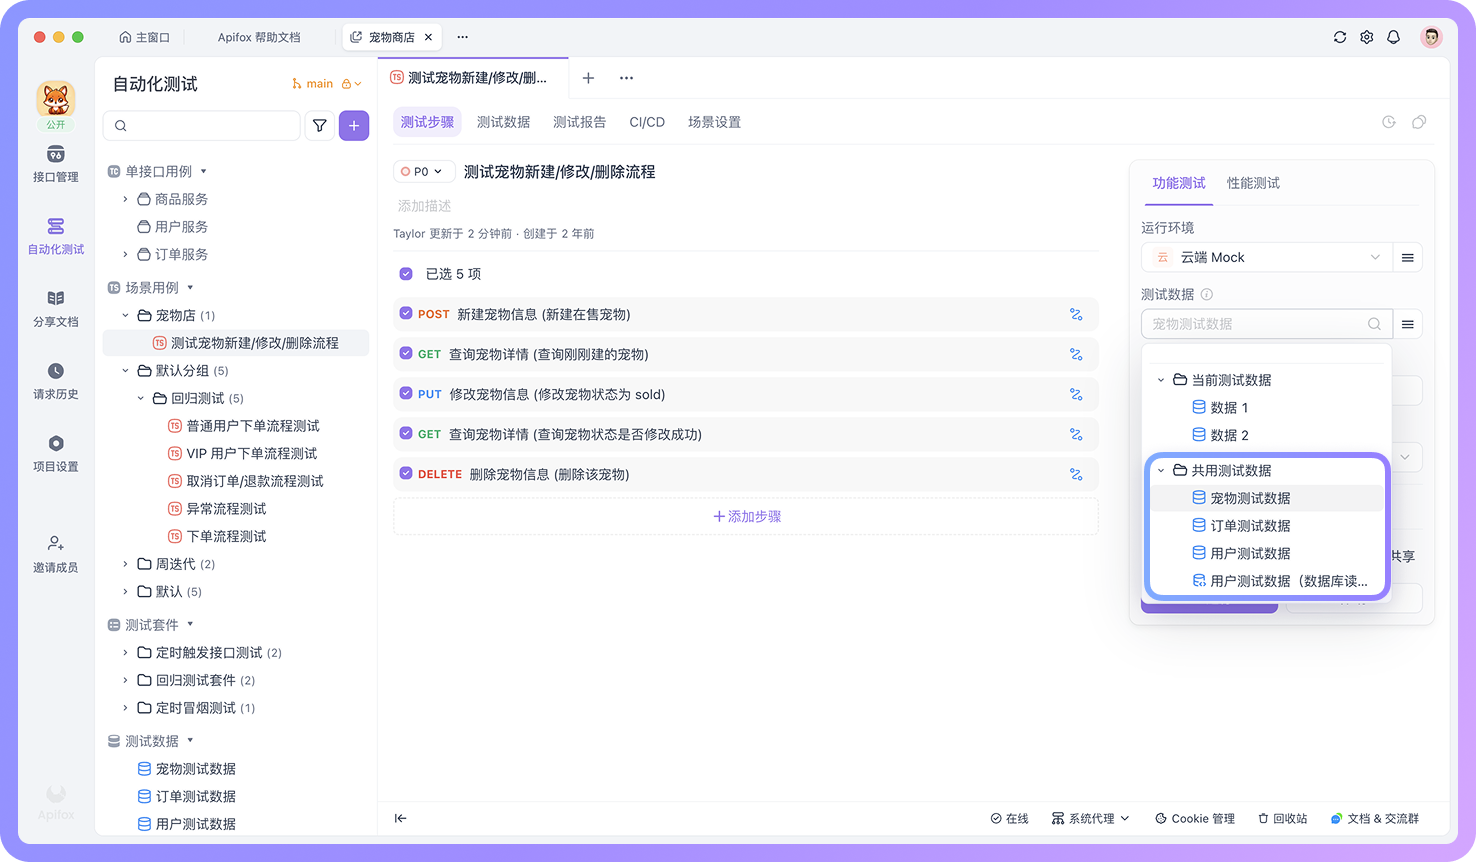Uncheck the DELETE 删除宠物信息 step
This screenshot has height=862, width=1476.
pyautogui.click(x=406, y=474)
